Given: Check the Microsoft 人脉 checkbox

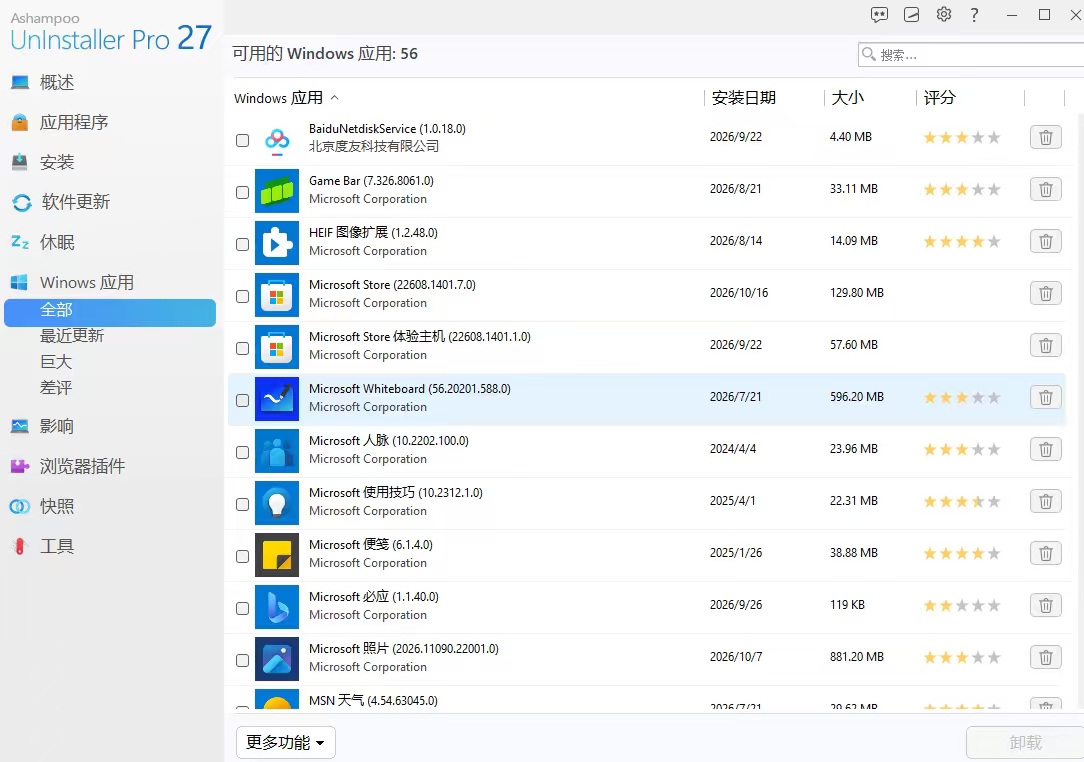Looking at the screenshot, I should pos(242,452).
